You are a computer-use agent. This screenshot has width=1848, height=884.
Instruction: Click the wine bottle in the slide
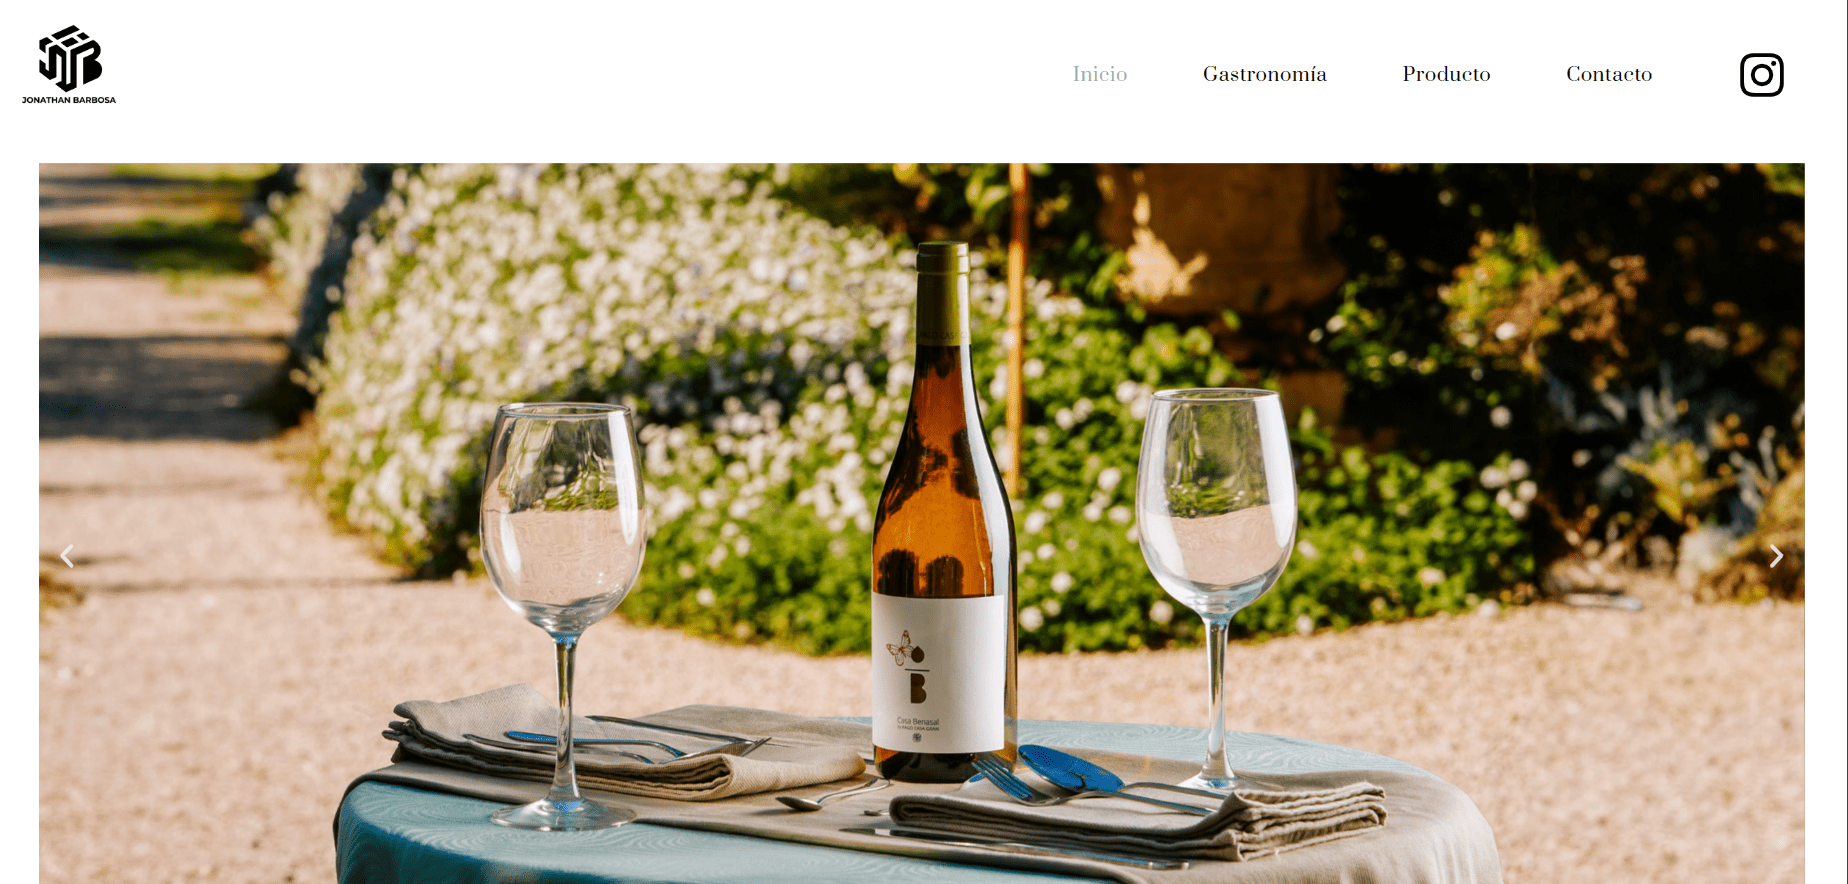click(943, 512)
